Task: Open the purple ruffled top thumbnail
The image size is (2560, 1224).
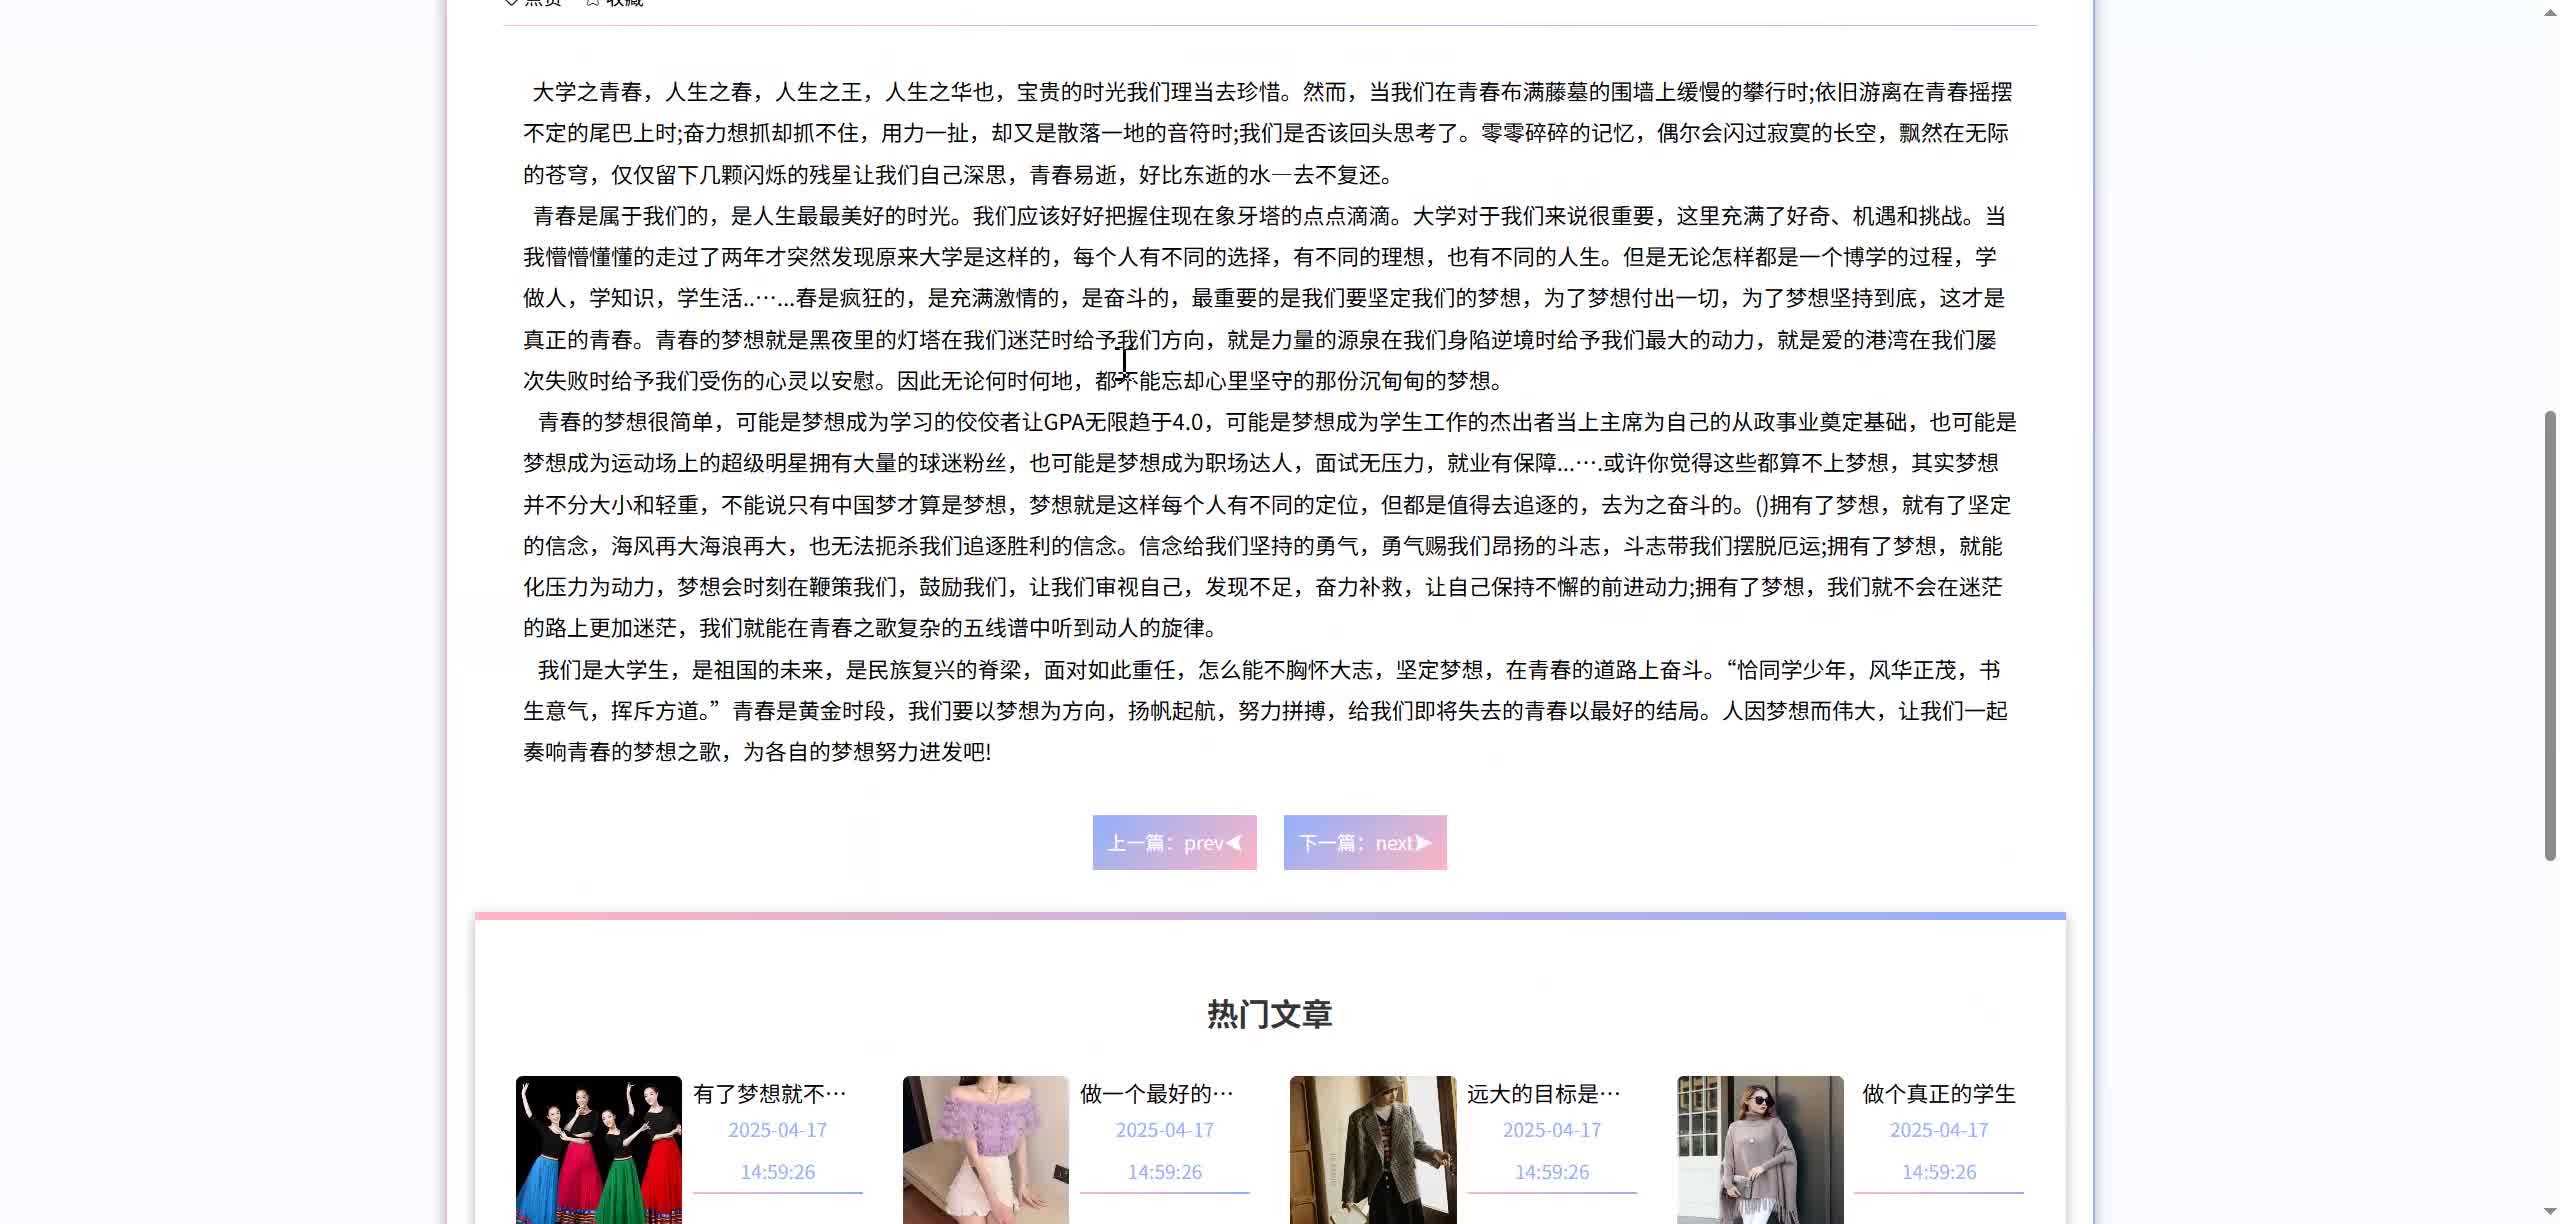Action: (985, 1150)
